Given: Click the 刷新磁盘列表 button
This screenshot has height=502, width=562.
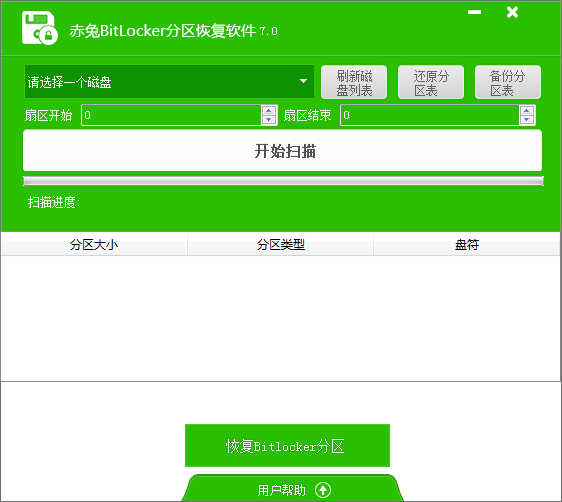Looking at the screenshot, I should [x=354, y=82].
